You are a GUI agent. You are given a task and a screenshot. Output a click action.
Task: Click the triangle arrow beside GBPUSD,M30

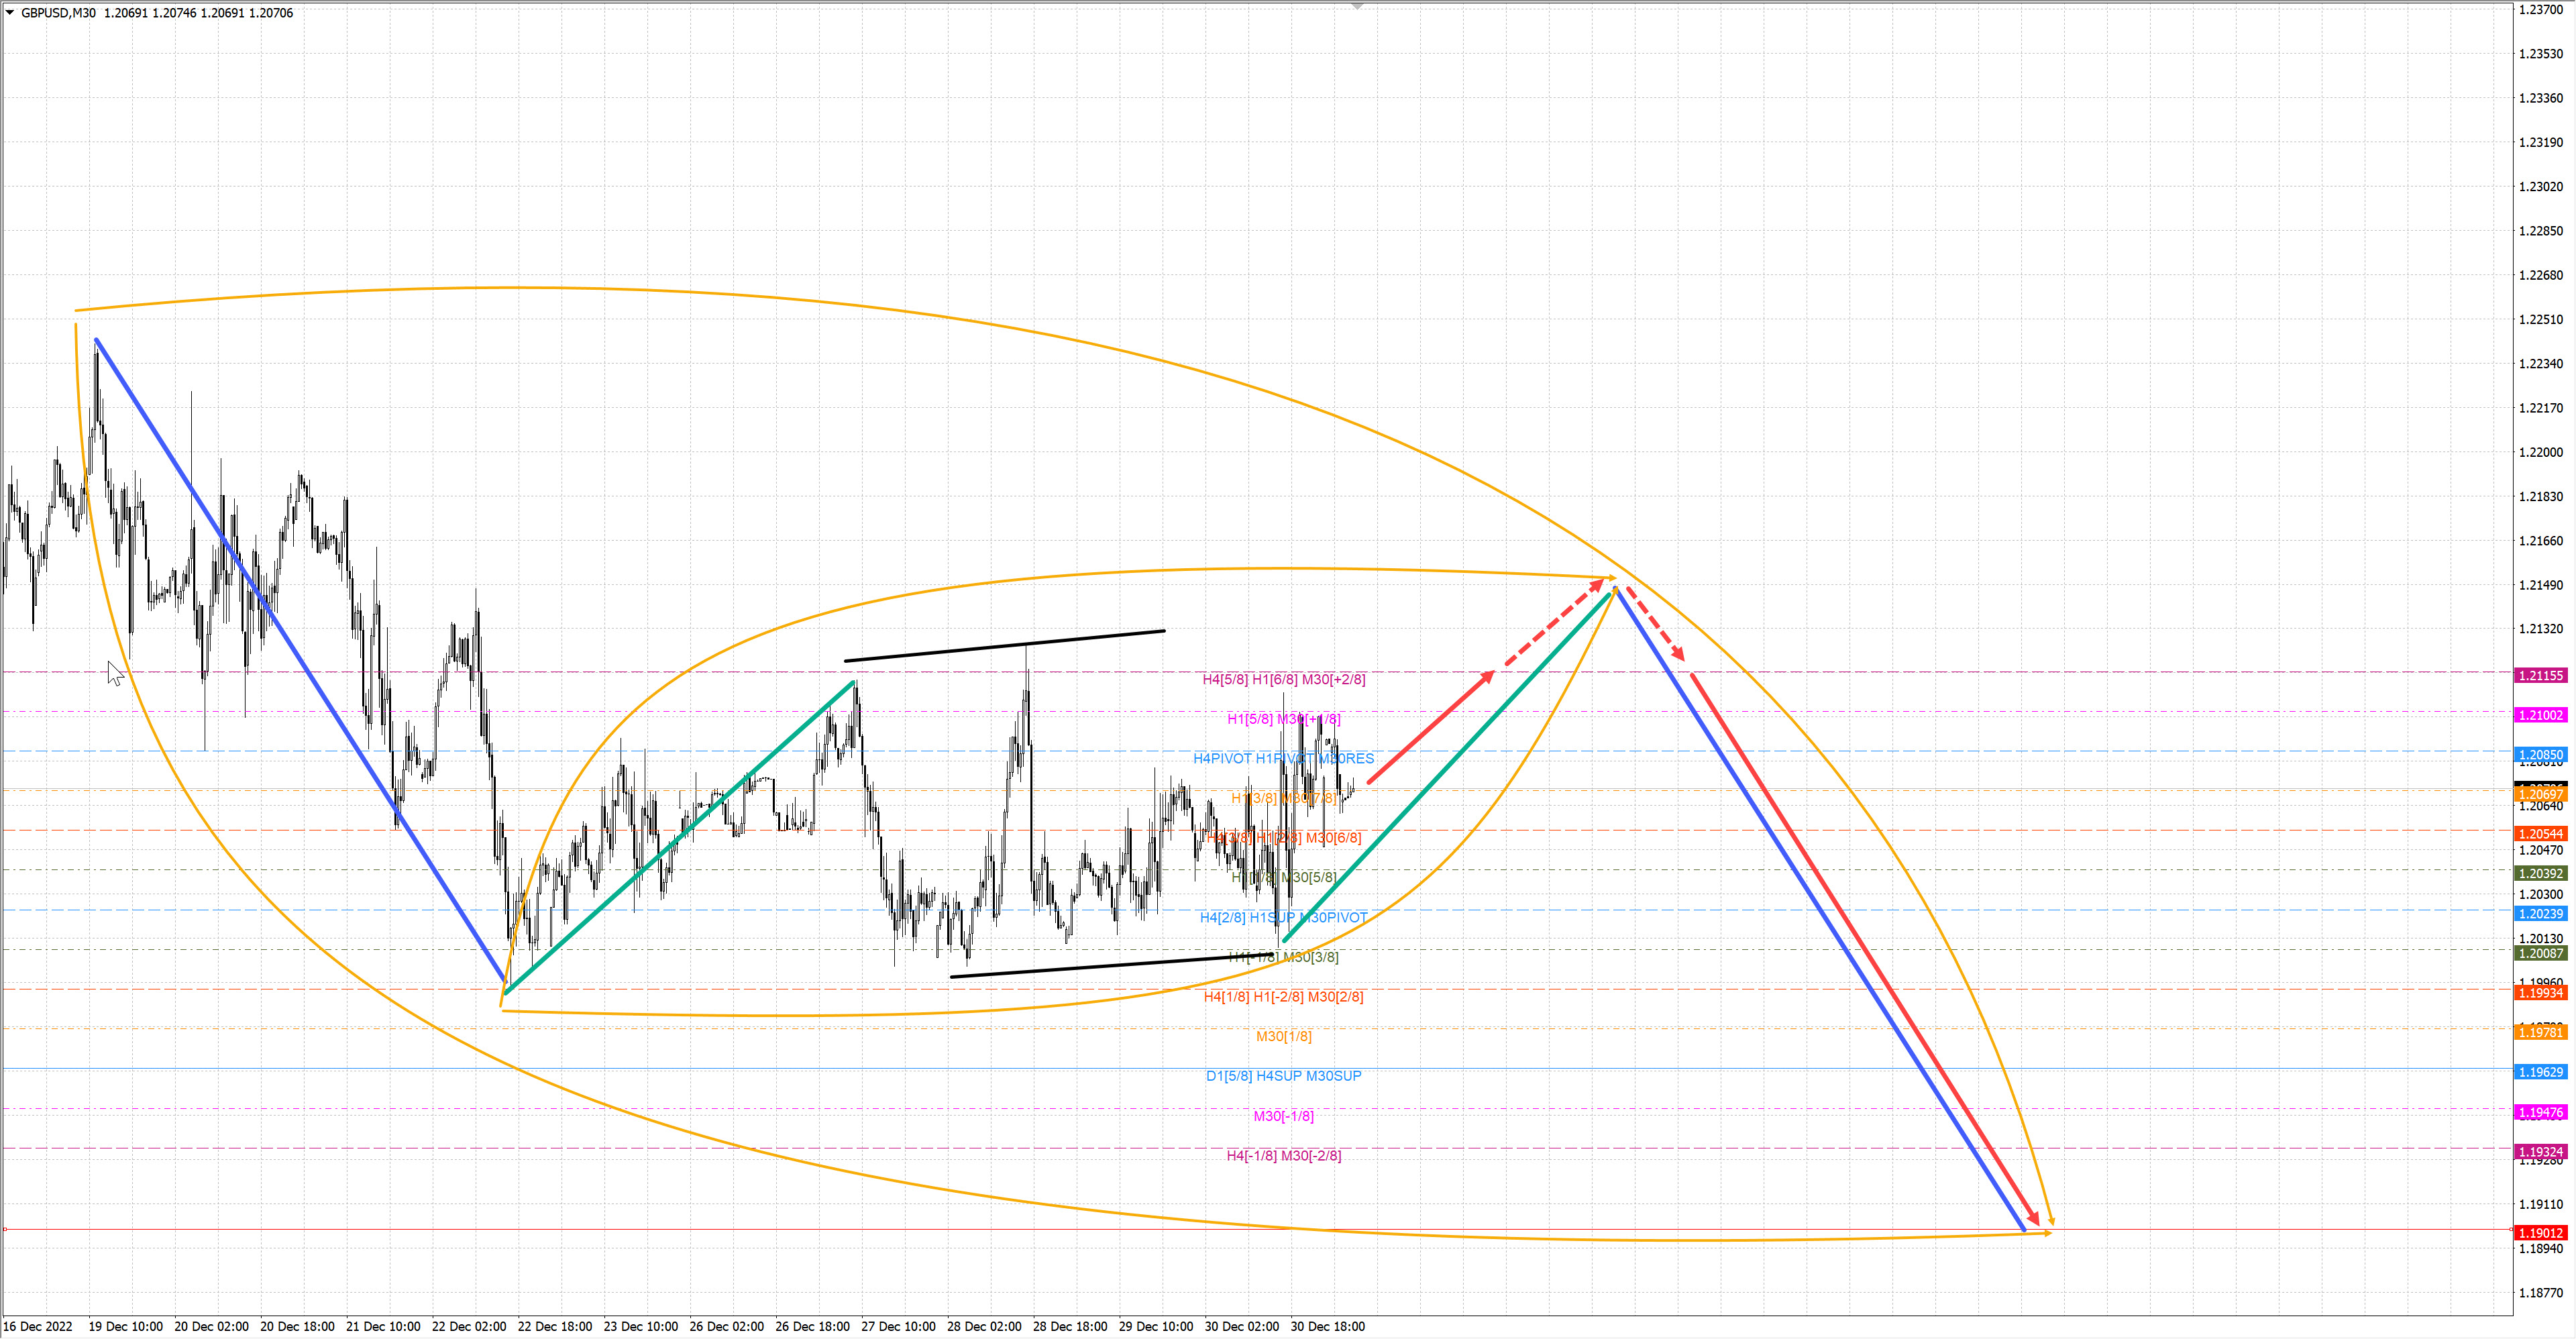click(10, 13)
